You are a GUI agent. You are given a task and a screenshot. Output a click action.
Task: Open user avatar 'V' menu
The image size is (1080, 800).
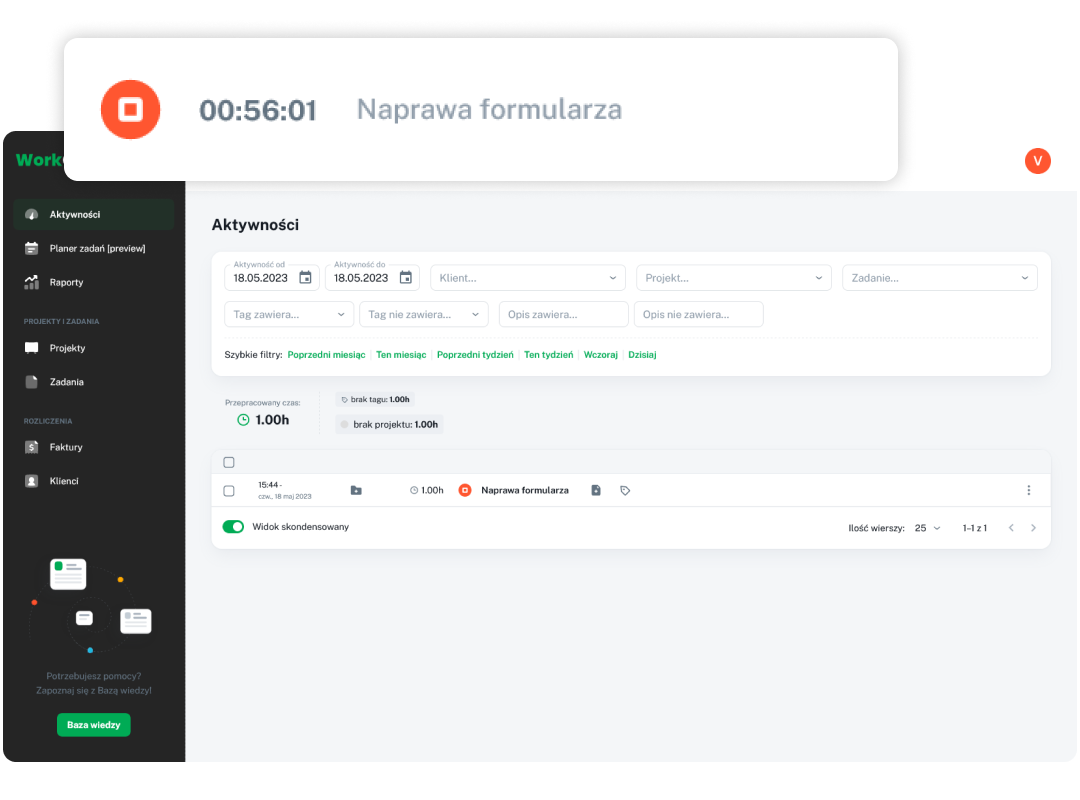pos(1037,161)
